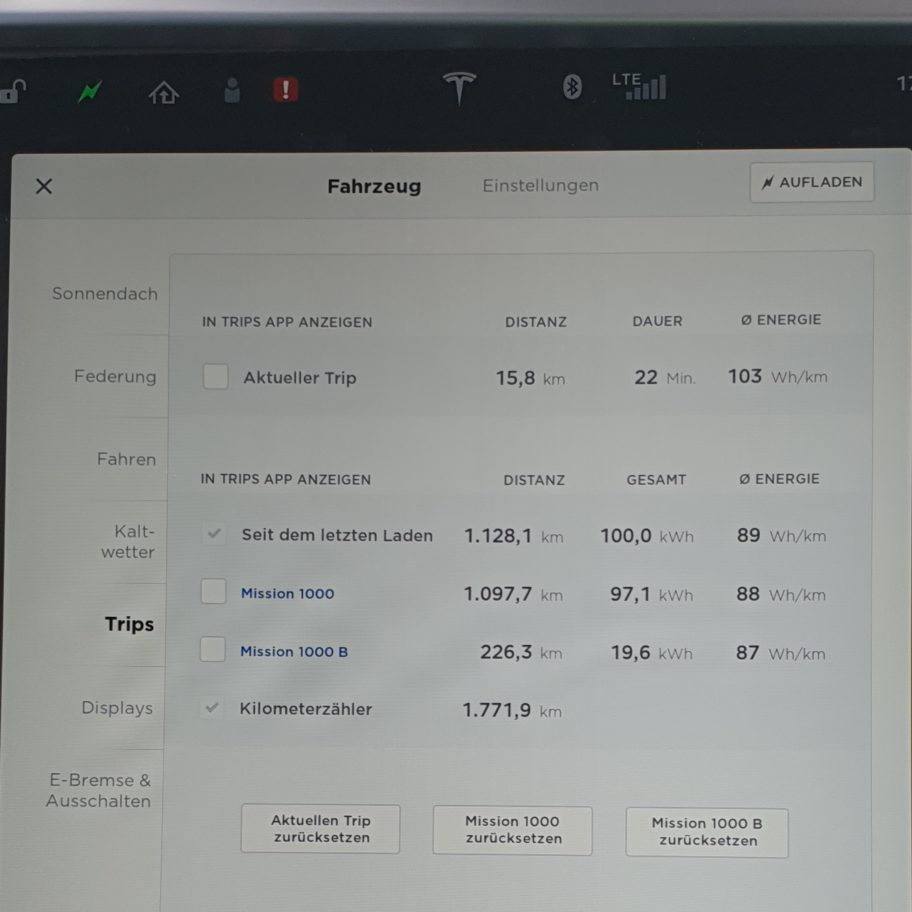This screenshot has width=912, height=912.
Task: Tap the DAUER column header
Action: pyautogui.click(x=657, y=321)
